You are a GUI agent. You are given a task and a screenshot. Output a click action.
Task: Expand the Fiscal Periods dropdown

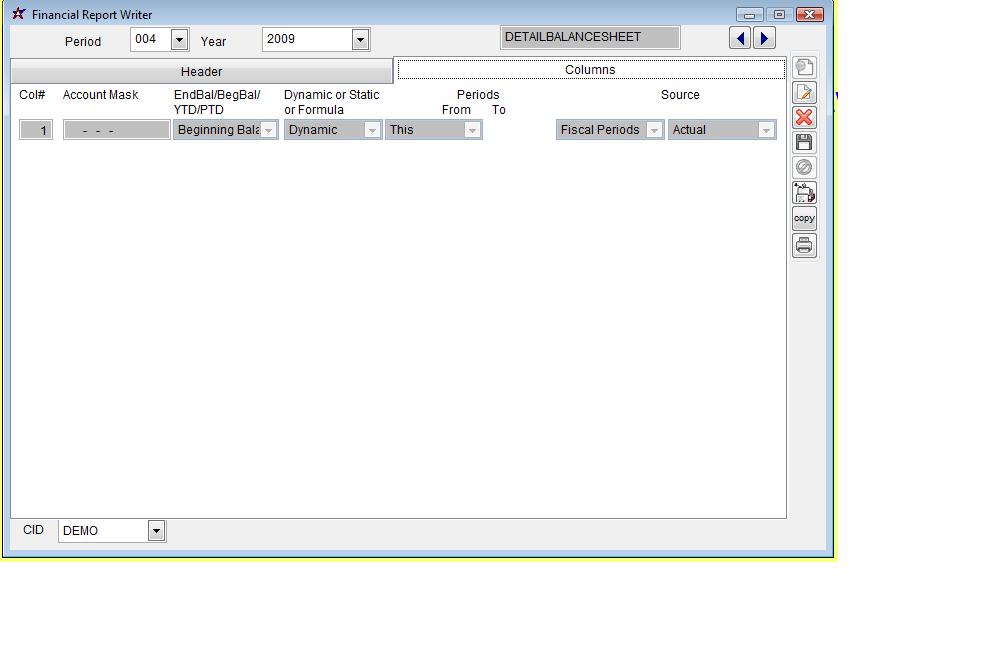click(654, 131)
